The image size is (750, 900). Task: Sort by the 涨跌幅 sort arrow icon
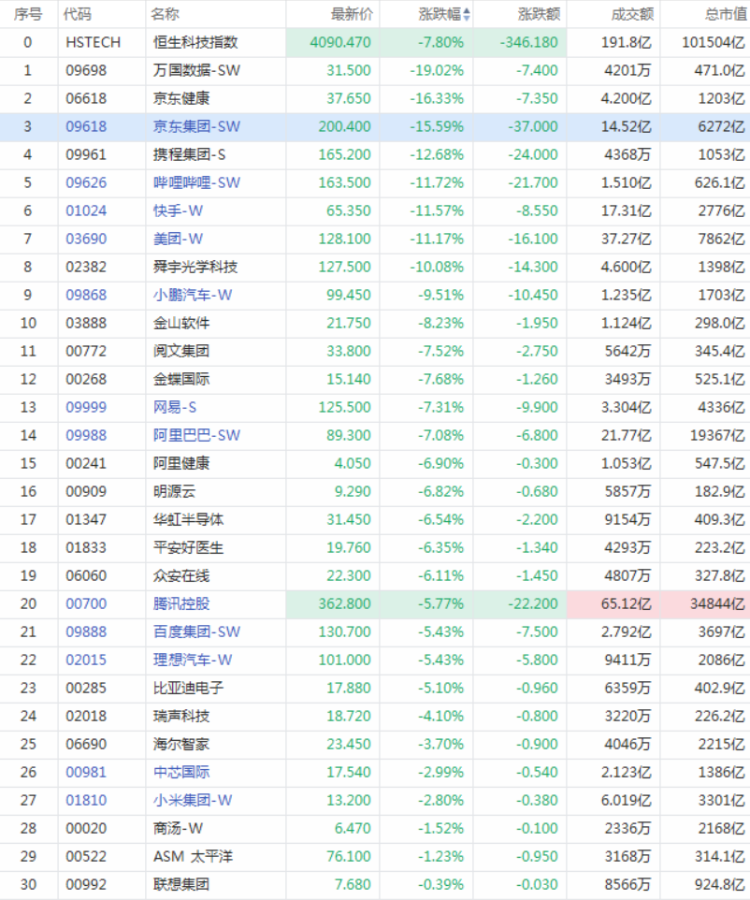pyautogui.click(x=467, y=14)
